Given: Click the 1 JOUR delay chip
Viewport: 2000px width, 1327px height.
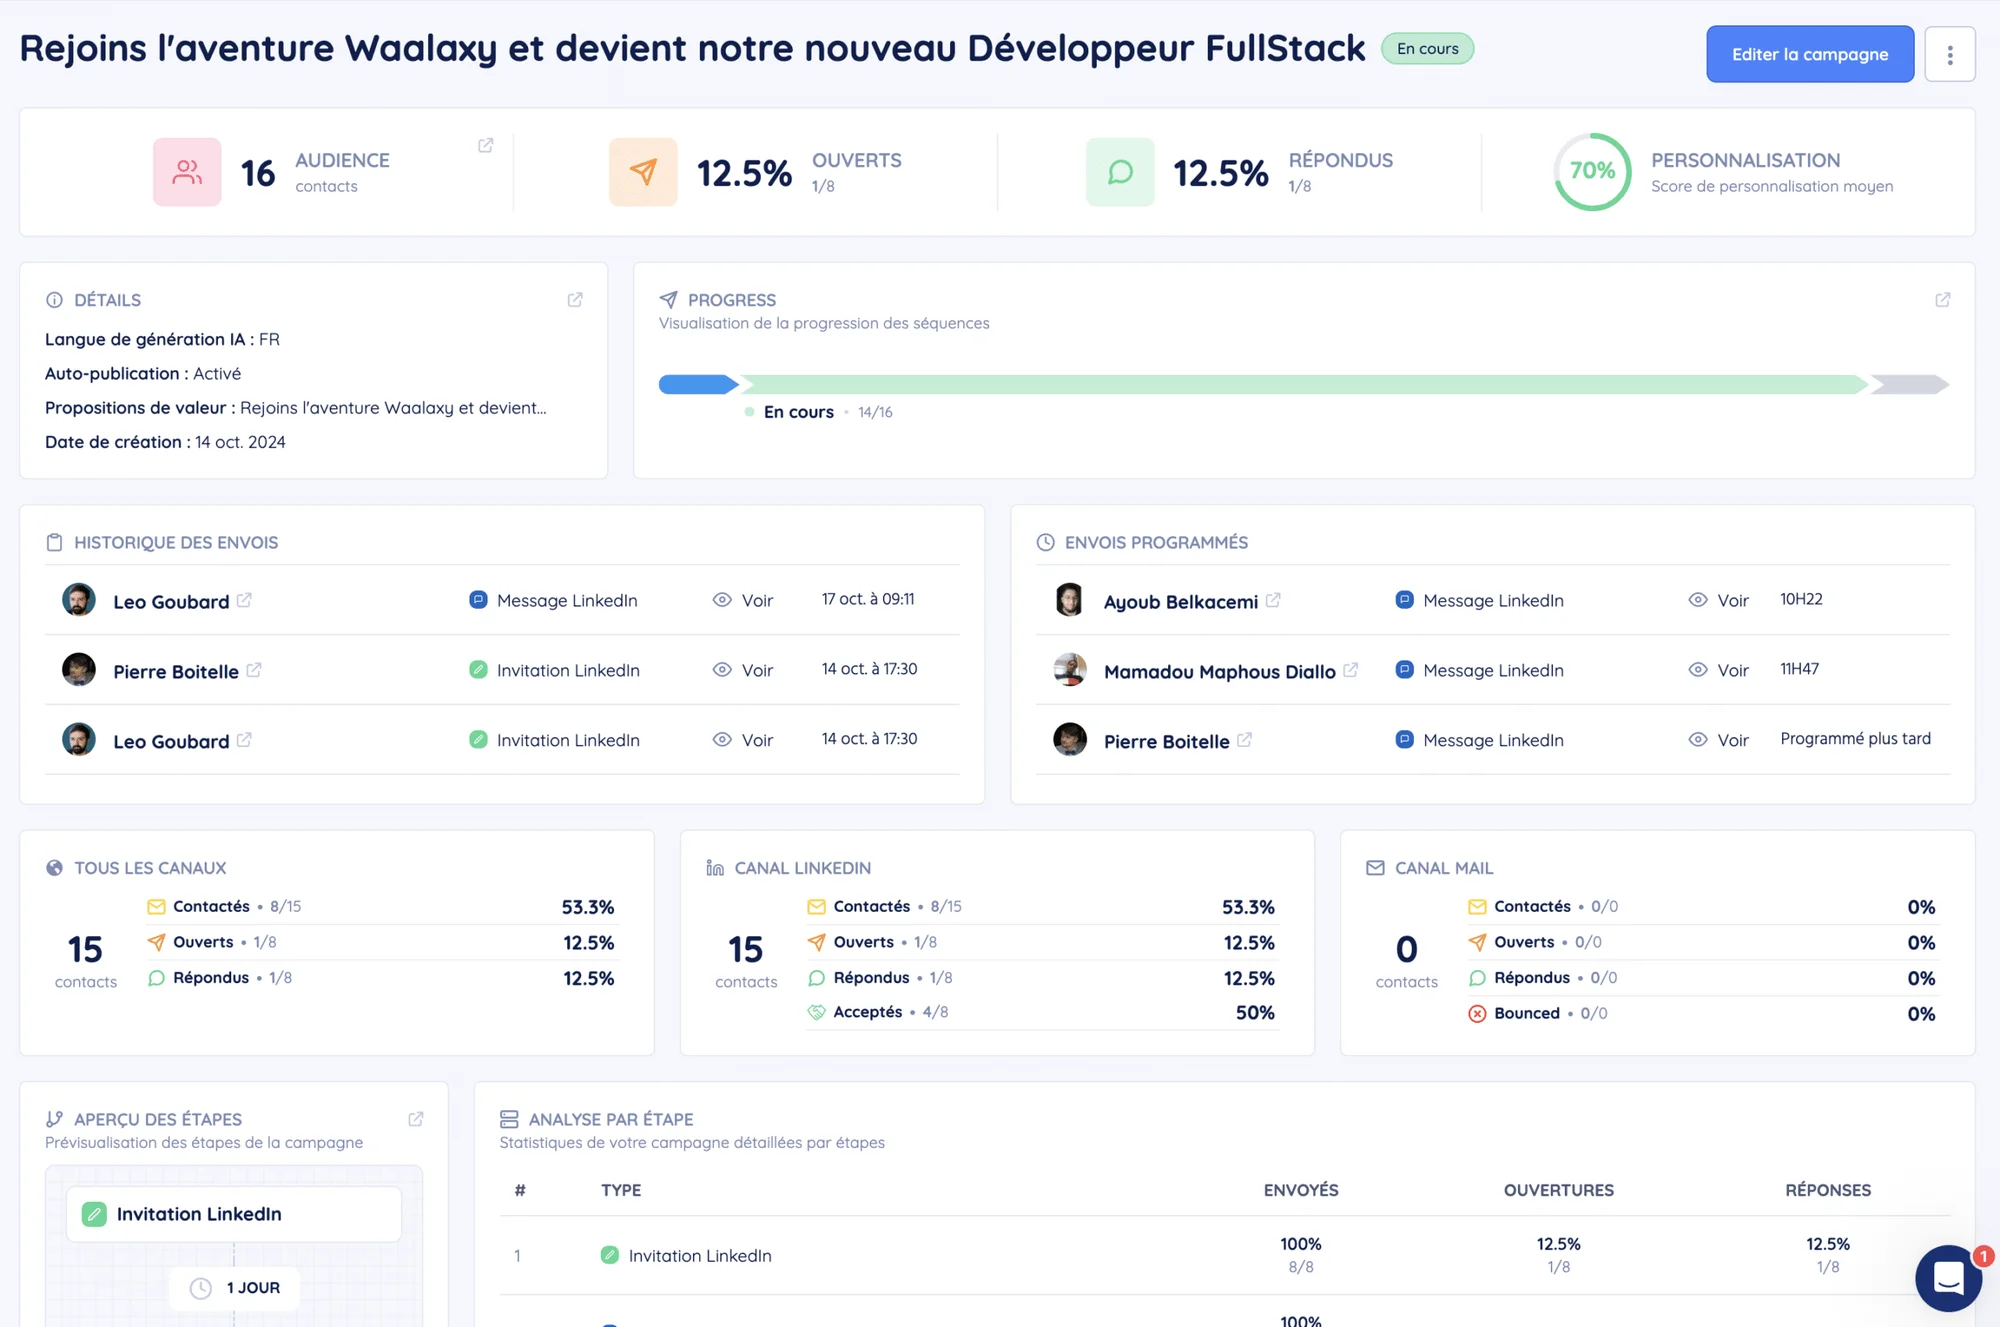Looking at the screenshot, I should click(236, 1288).
